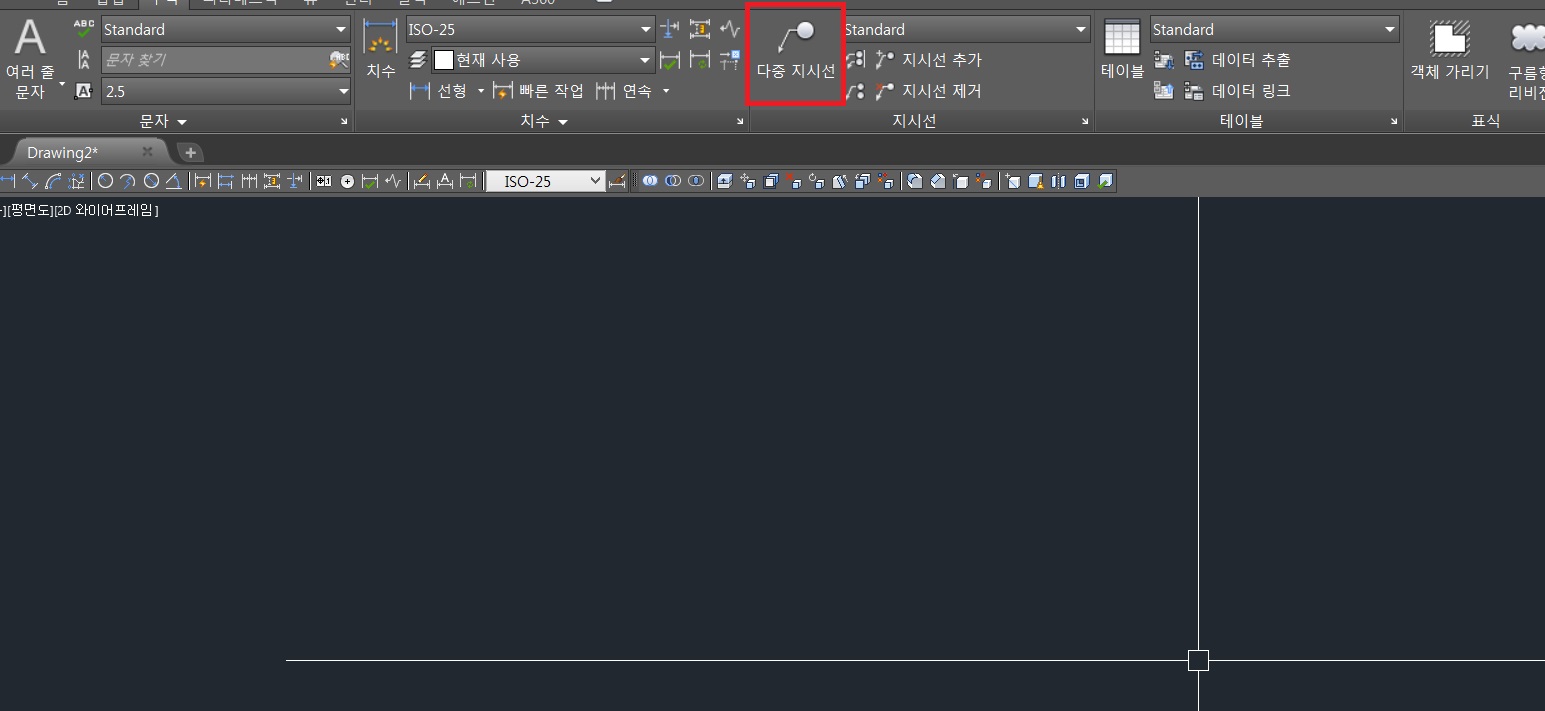Viewport: 1545px width, 711px height.
Task: Open the 지시선 panel dialog launcher arrow
Action: click(x=1085, y=121)
